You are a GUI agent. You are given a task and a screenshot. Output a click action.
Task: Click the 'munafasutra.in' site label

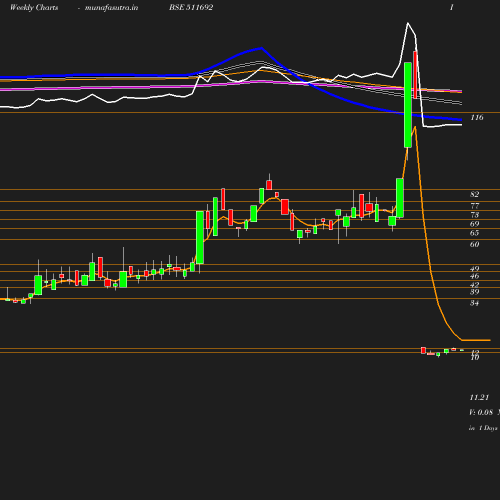[111, 7]
